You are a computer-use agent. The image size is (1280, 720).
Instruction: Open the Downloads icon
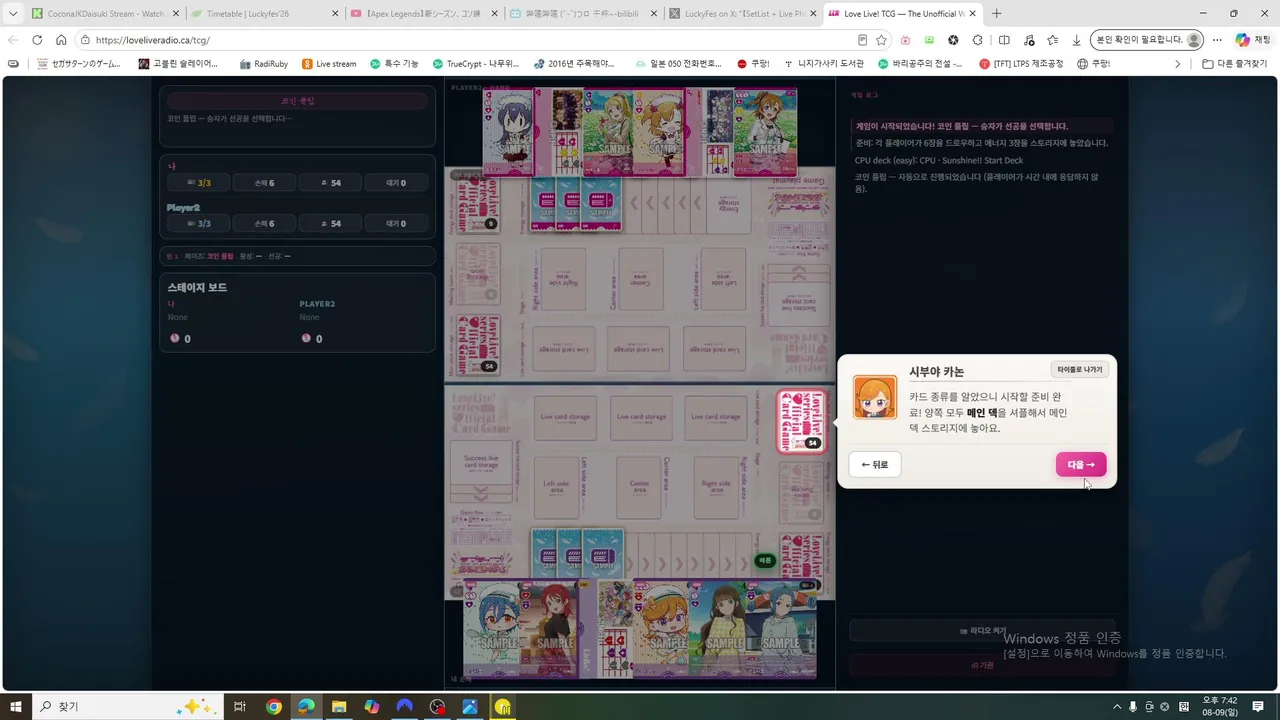[x=1076, y=40]
